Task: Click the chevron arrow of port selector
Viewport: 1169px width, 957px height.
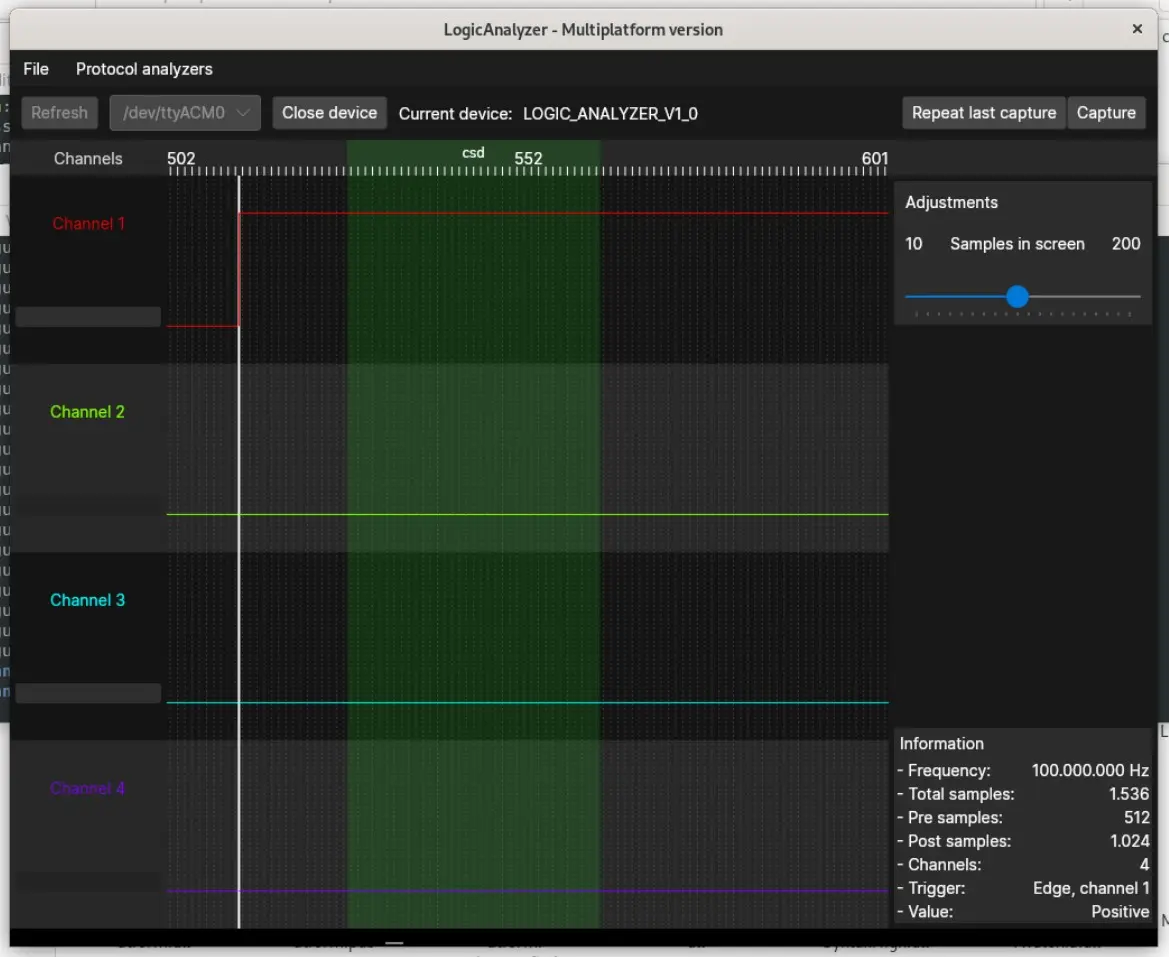Action: pyautogui.click(x=242, y=113)
